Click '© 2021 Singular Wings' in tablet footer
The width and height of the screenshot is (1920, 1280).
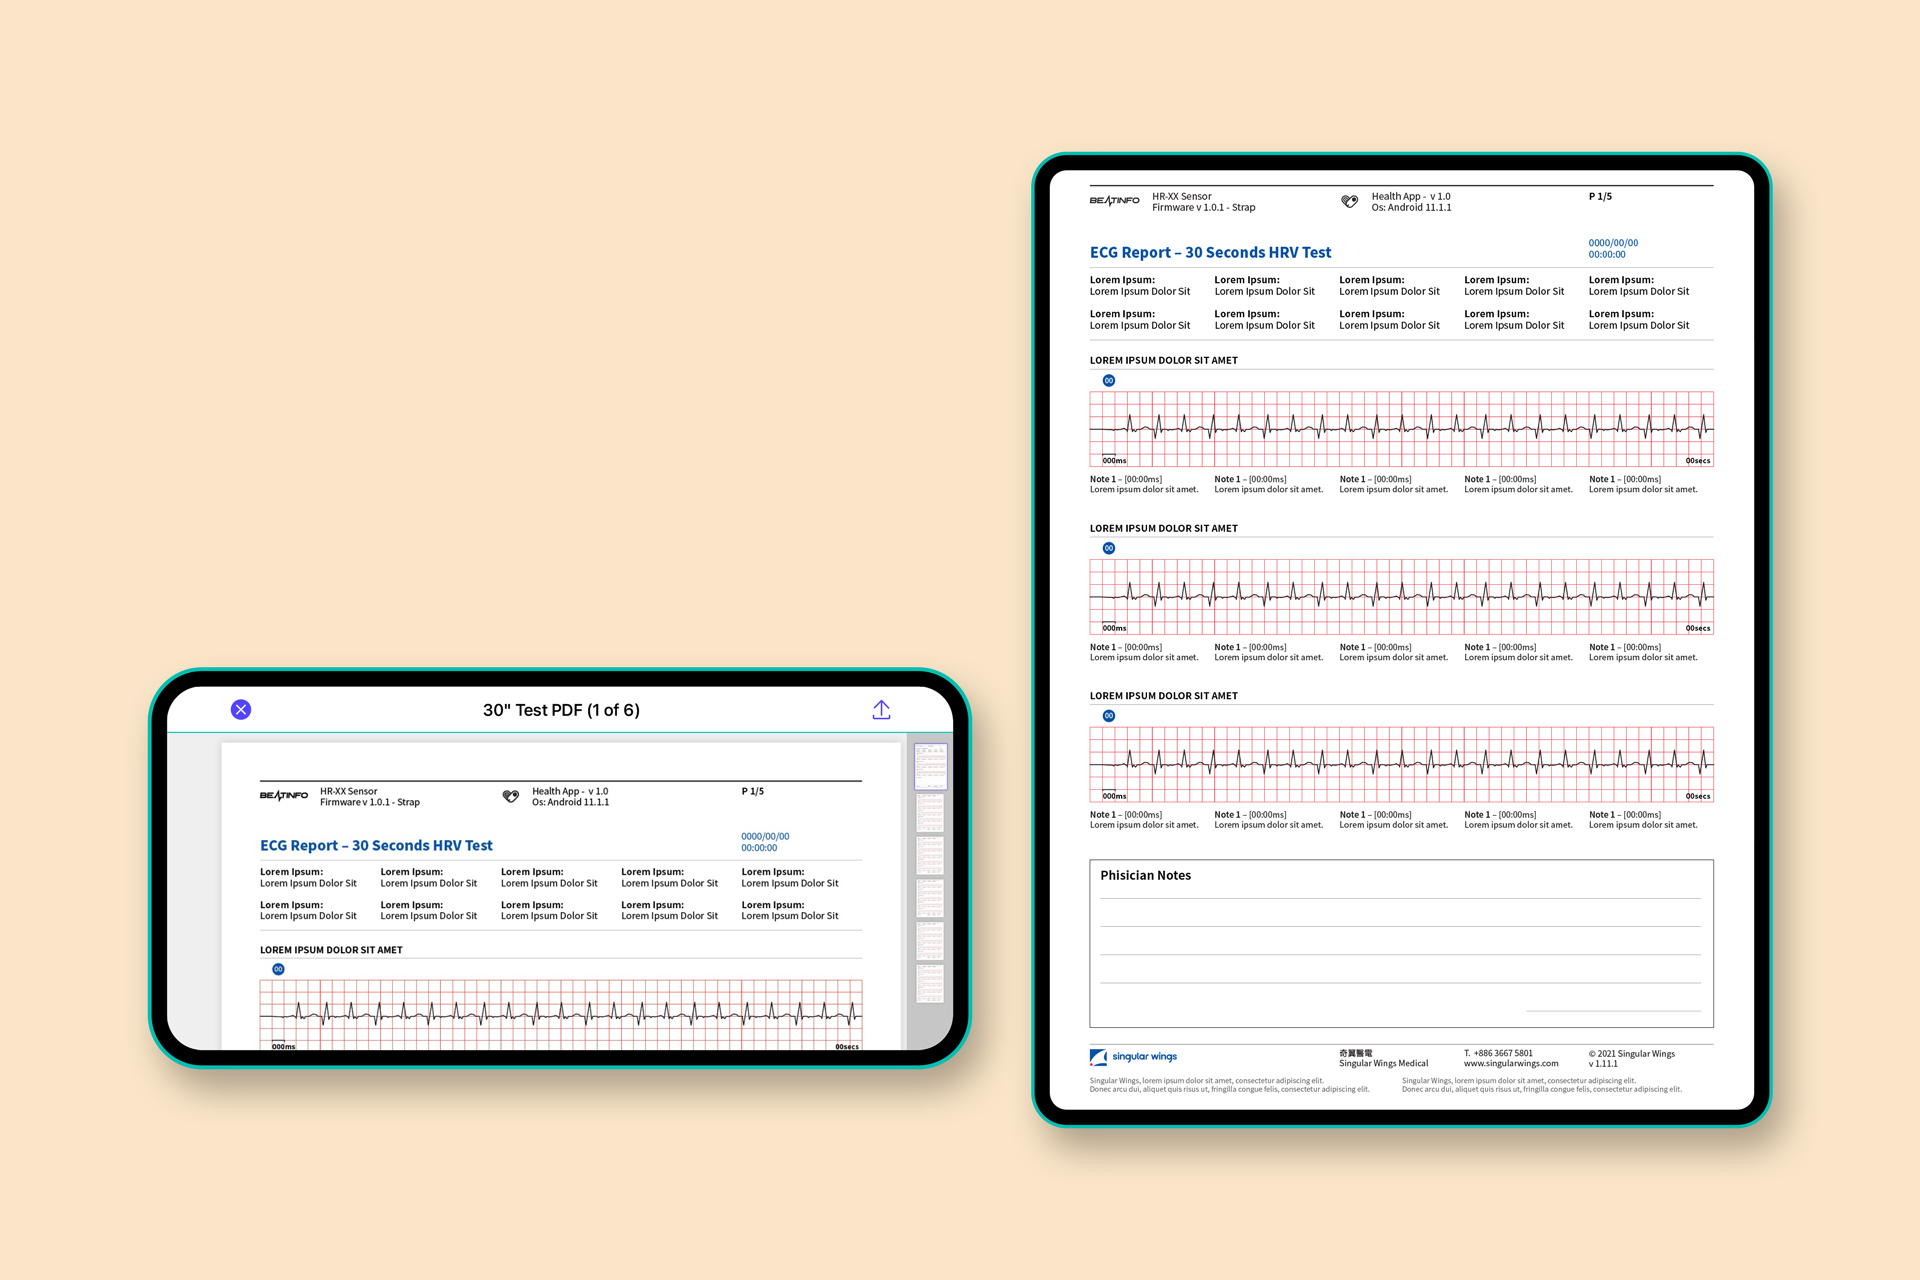pyautogui.click(x=1631, y=1053)
